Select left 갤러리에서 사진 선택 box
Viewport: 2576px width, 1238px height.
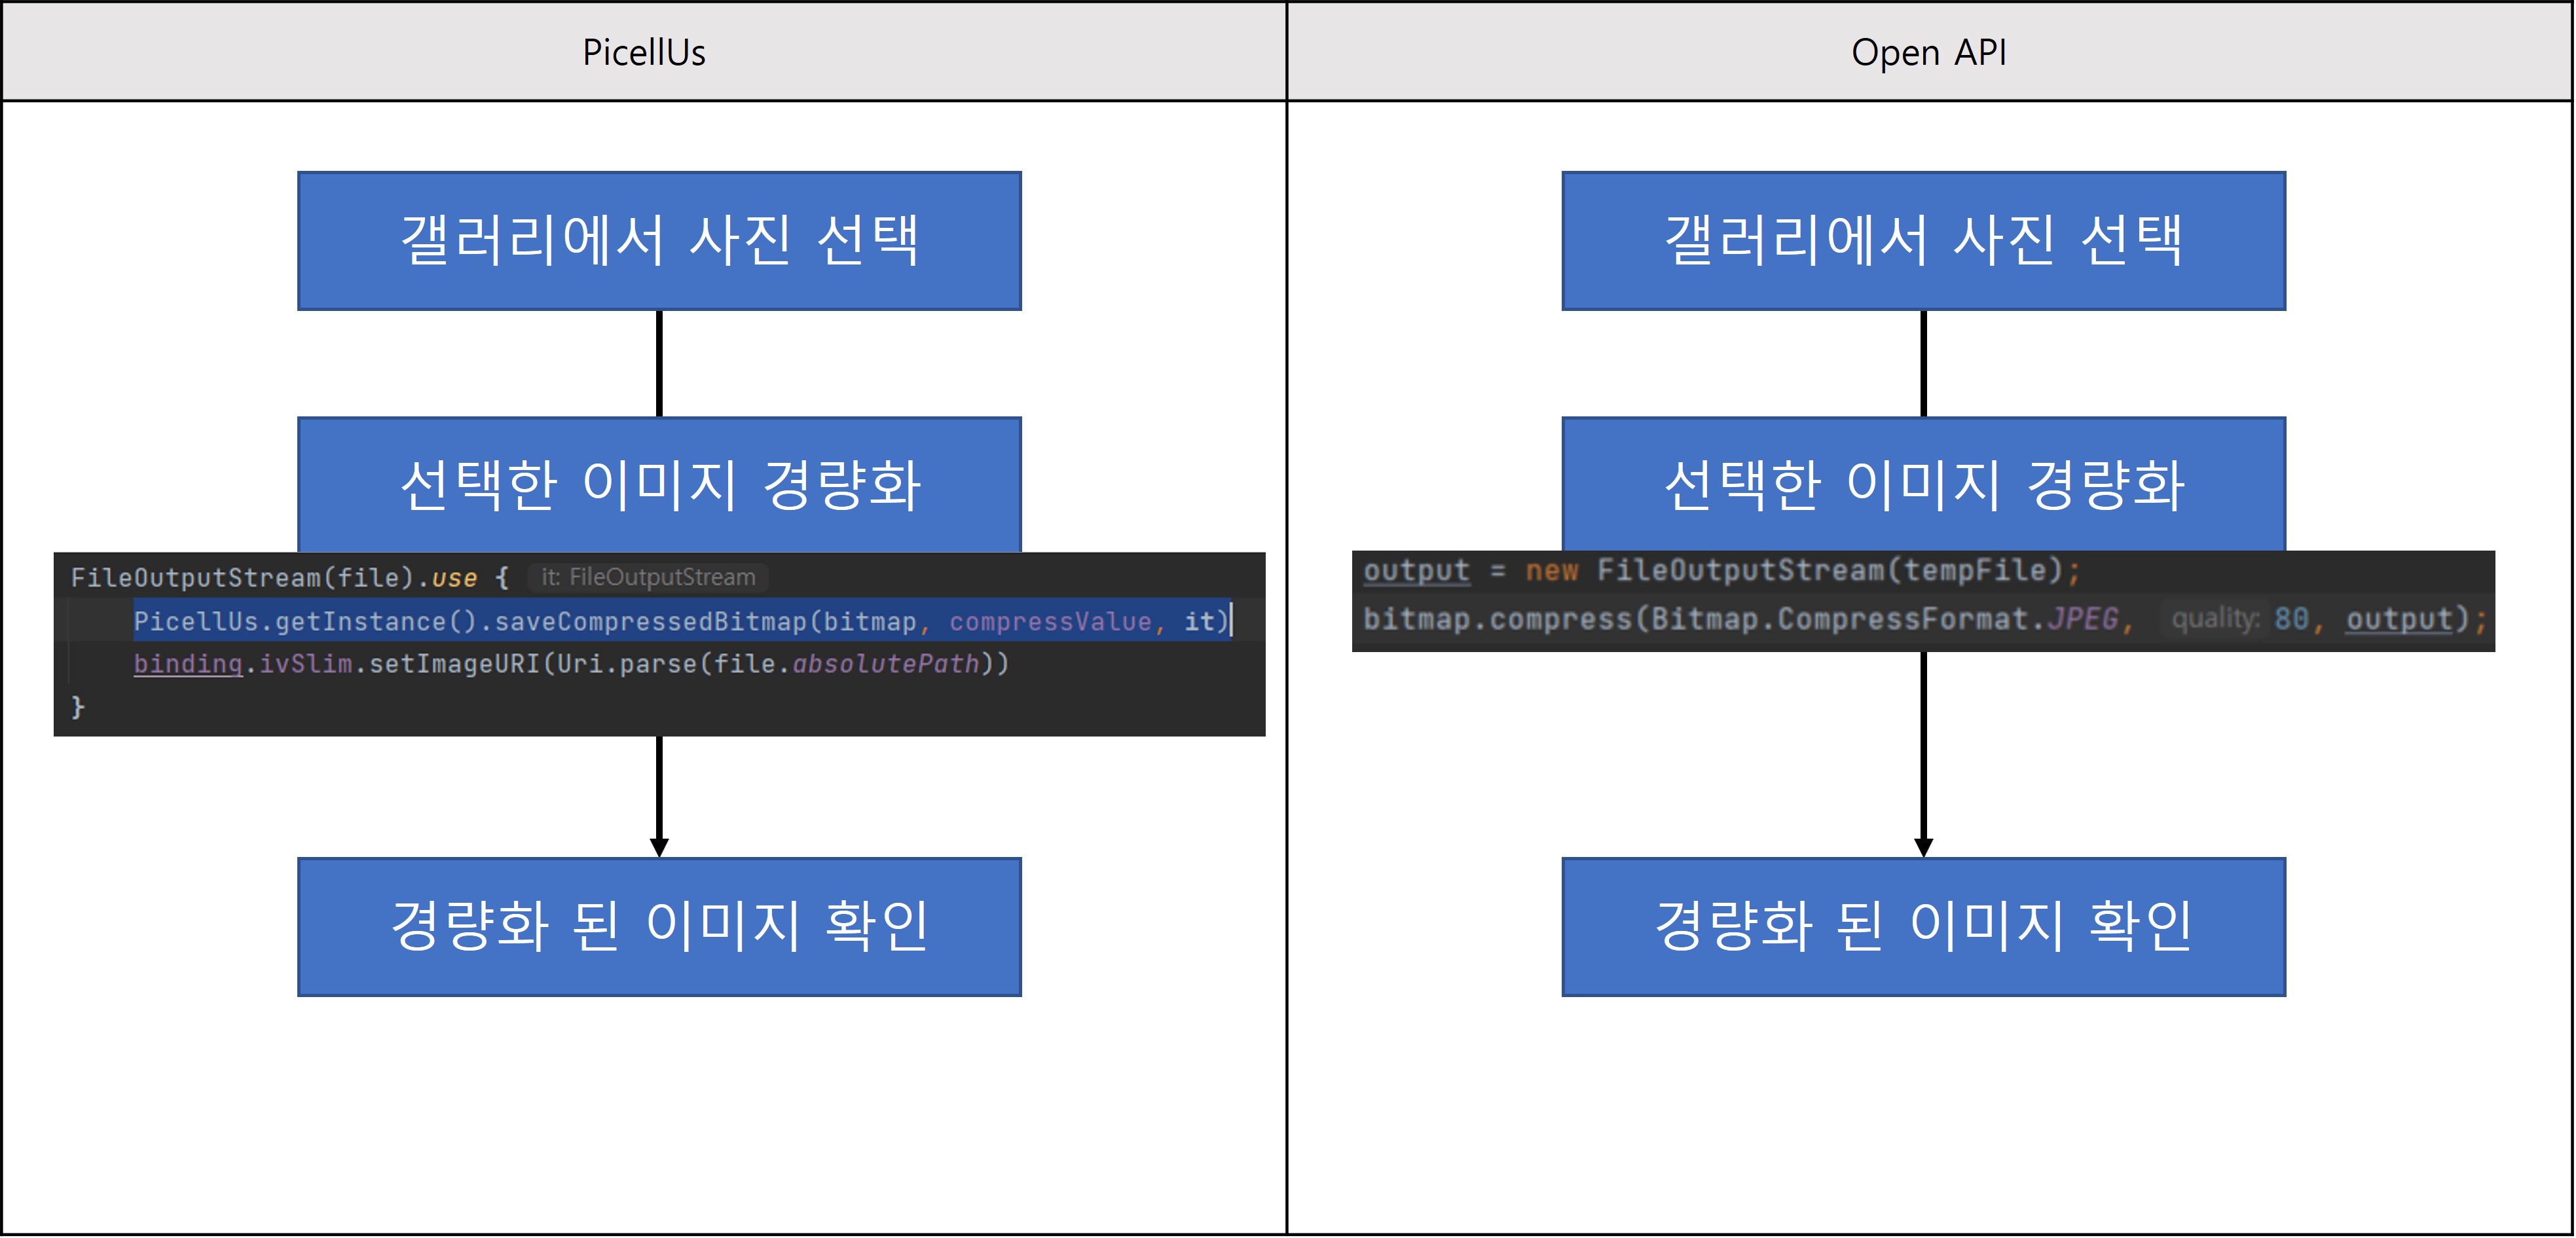pyautogui.click(x=659, y=241)
